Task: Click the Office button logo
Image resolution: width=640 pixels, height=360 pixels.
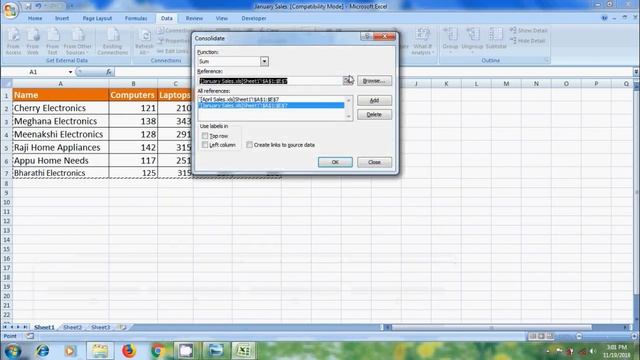Action: (x=10, y=10)
